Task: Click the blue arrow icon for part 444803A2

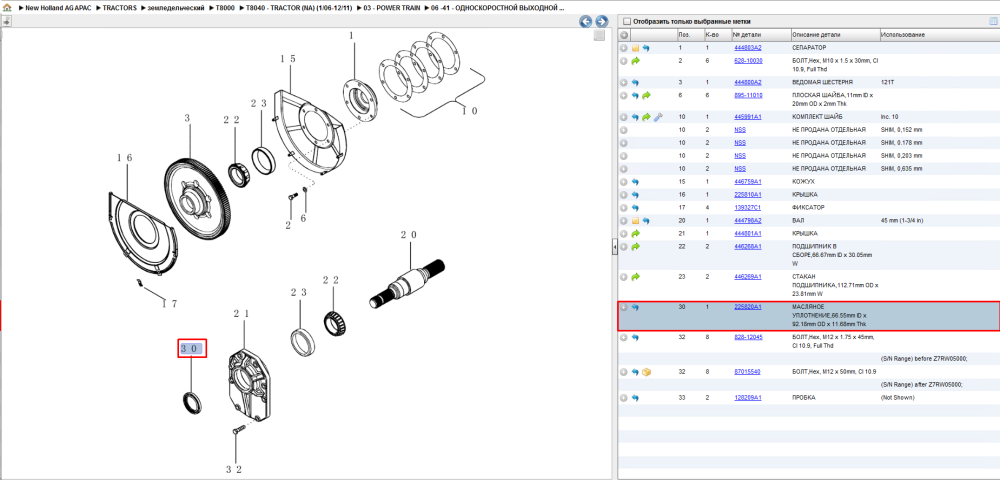Action: click(x=645, y=48)
